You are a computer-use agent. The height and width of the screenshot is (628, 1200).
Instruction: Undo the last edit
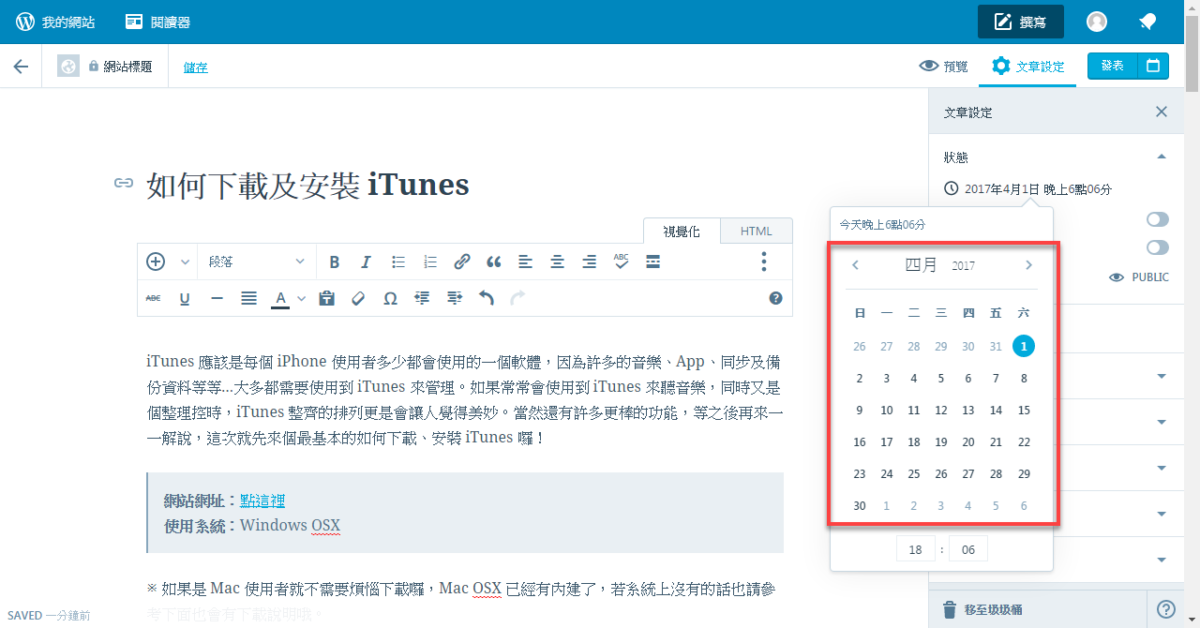pyautogui.click(x=486, y=298)
